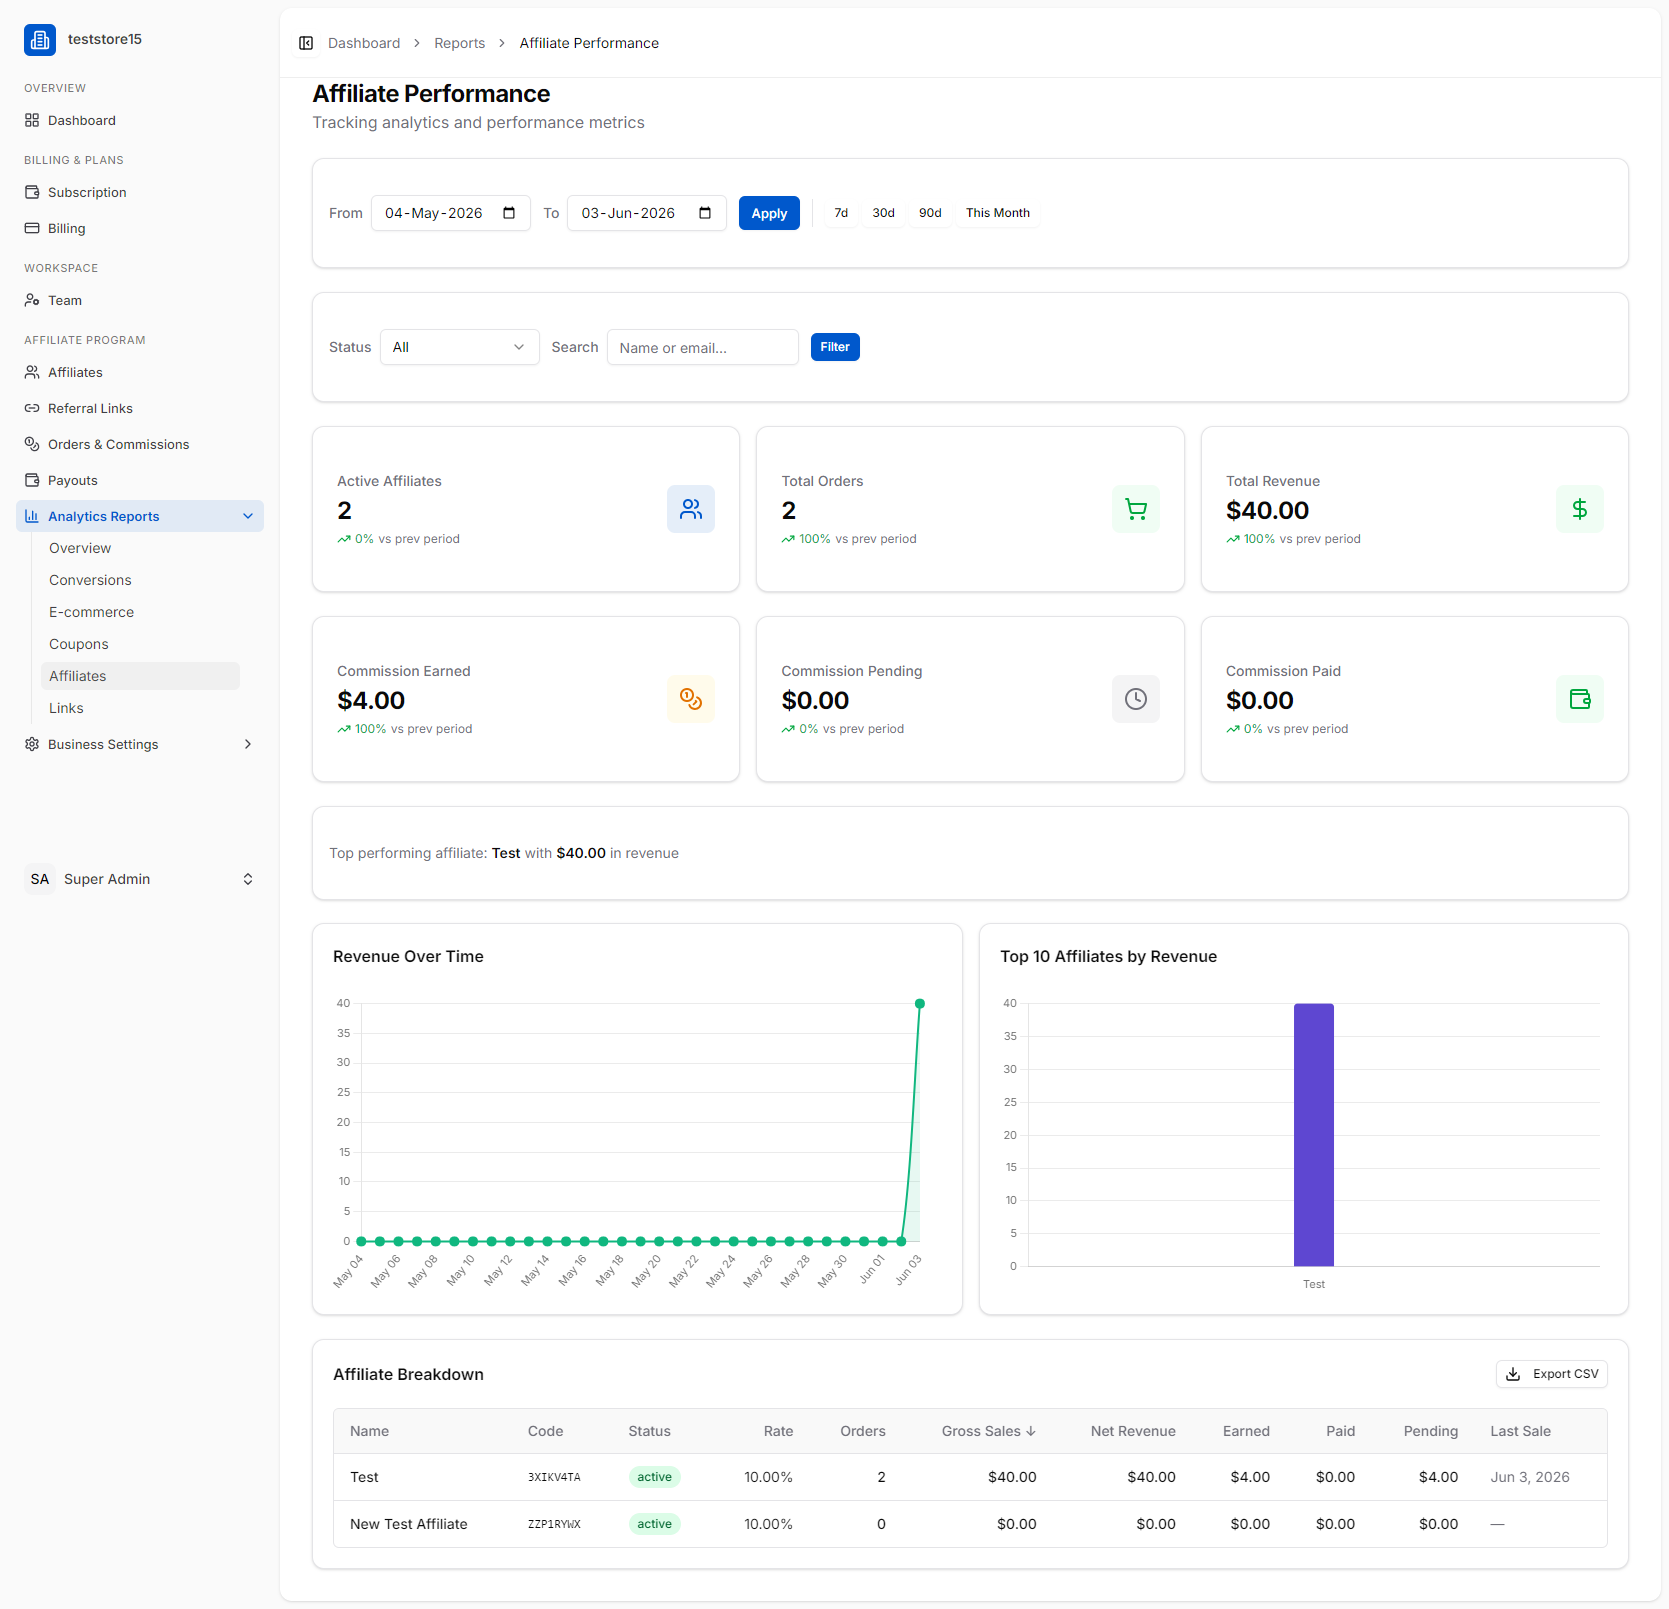Click the Active Affiliates users icon

click(691, 509)
